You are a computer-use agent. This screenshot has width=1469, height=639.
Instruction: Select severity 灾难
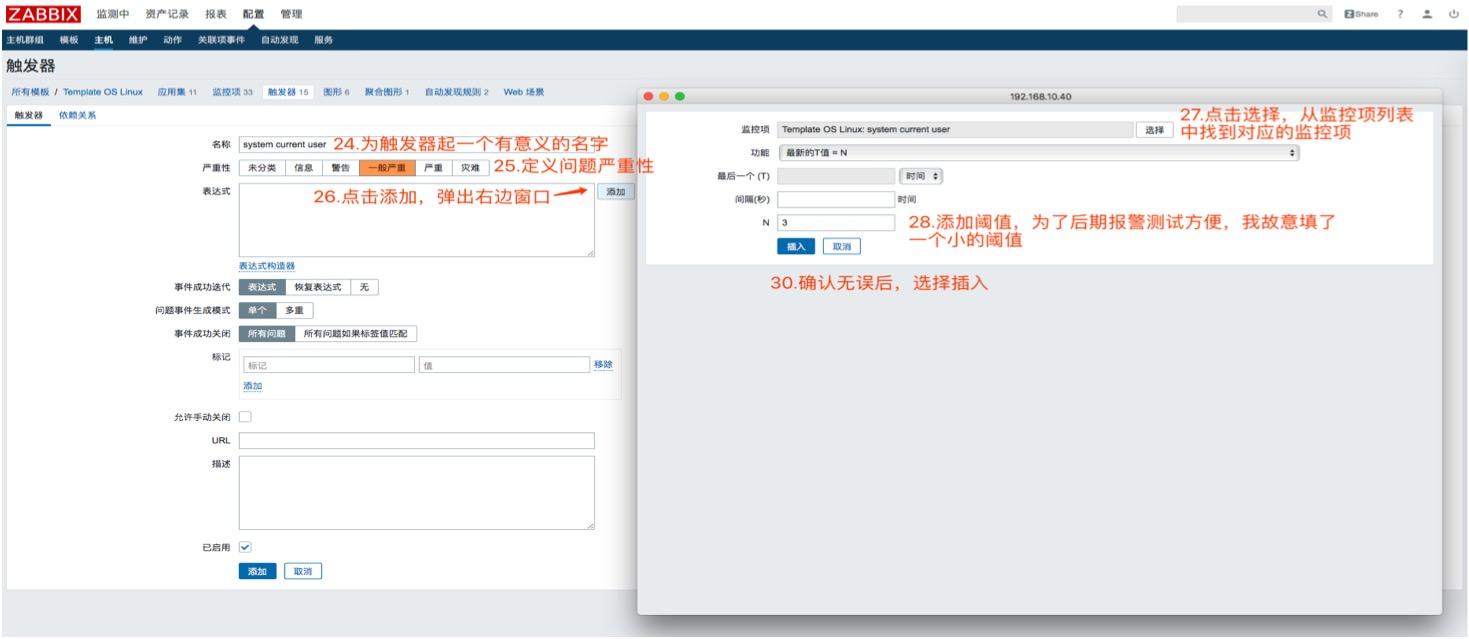point(470,168)
